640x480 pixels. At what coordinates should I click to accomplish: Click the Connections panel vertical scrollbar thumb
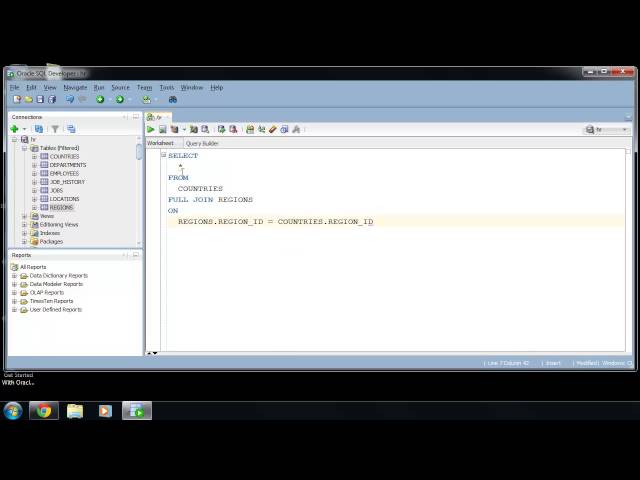(x=139, y=151)
